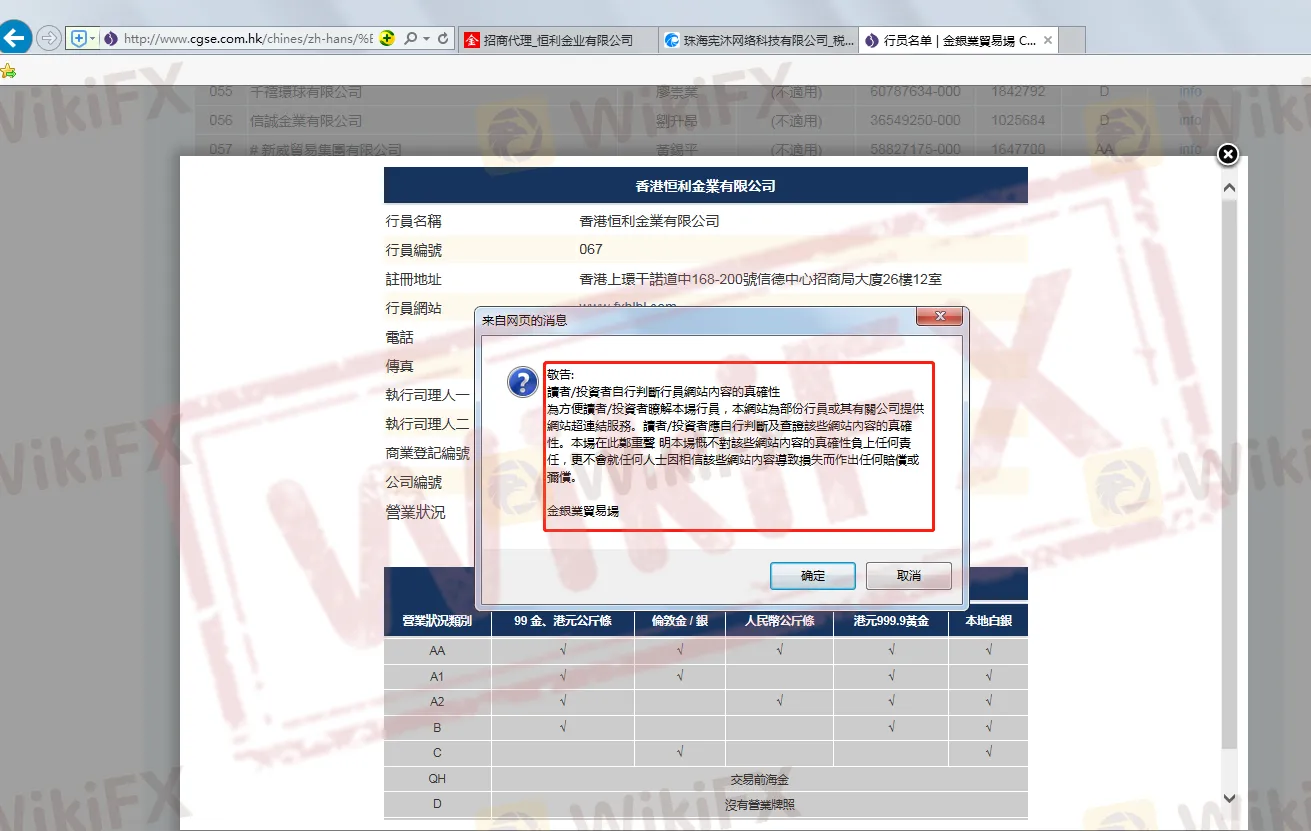Viewport: 1311px width, 831px height.
Task: Click the C row label in status table
Action: pos(437,753)
